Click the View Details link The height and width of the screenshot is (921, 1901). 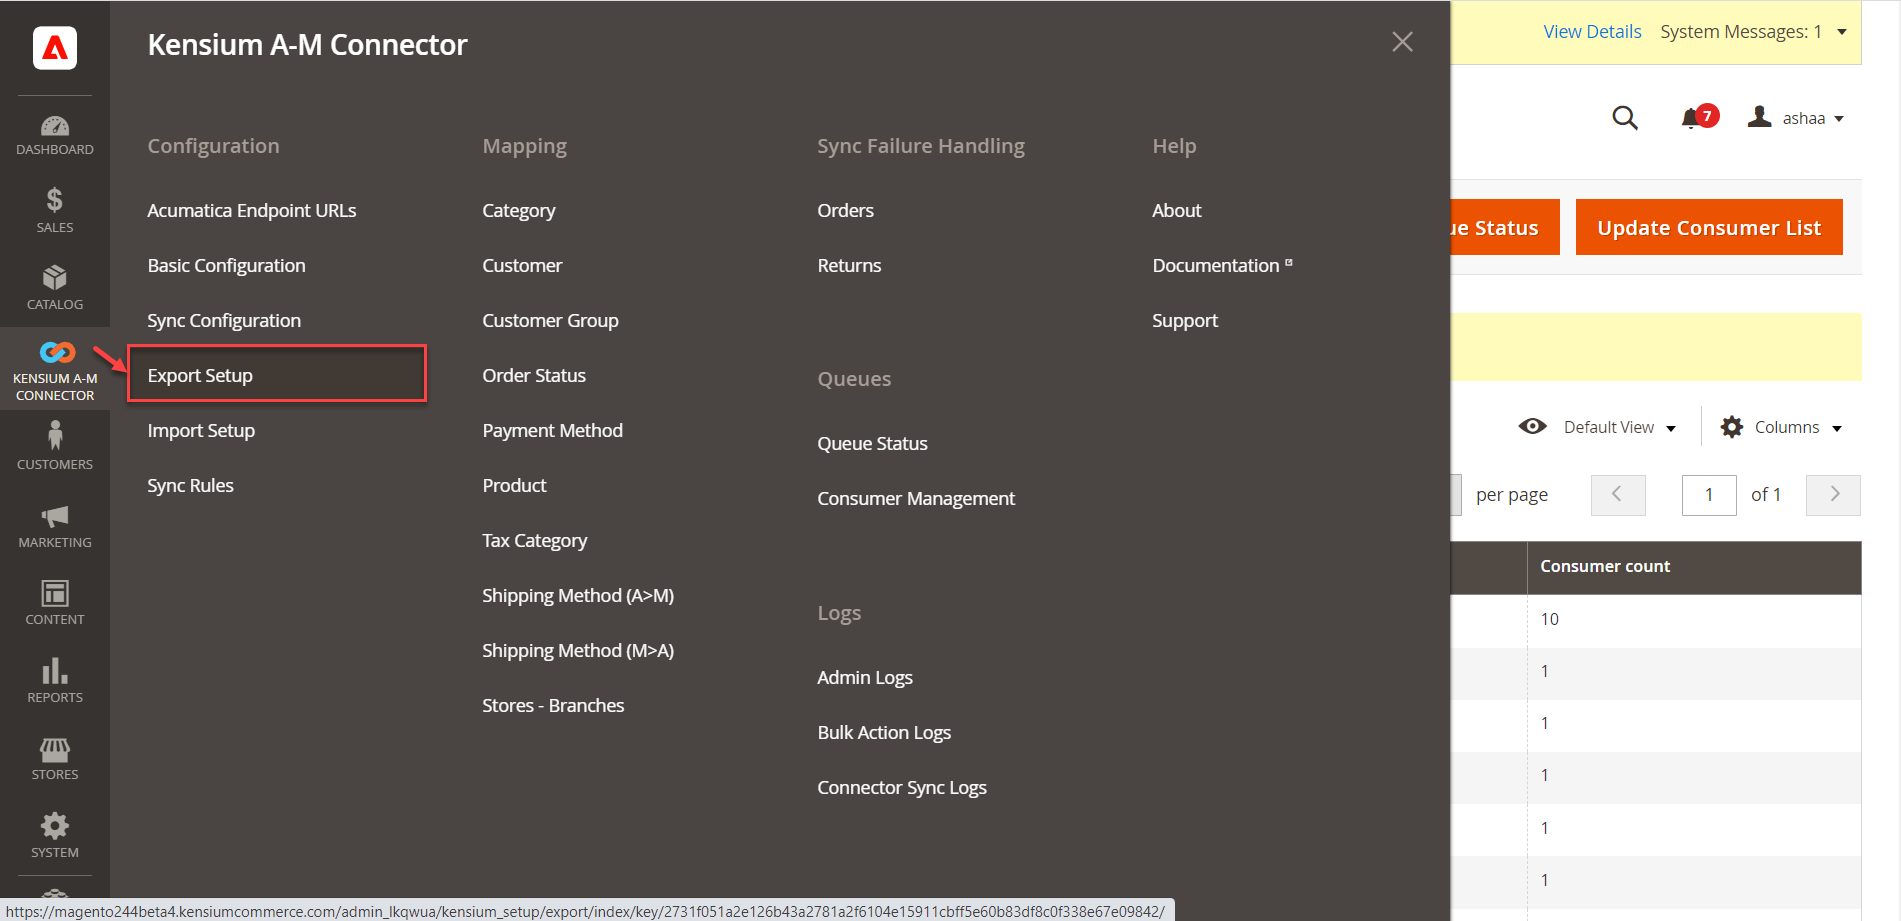[1592, 32]
